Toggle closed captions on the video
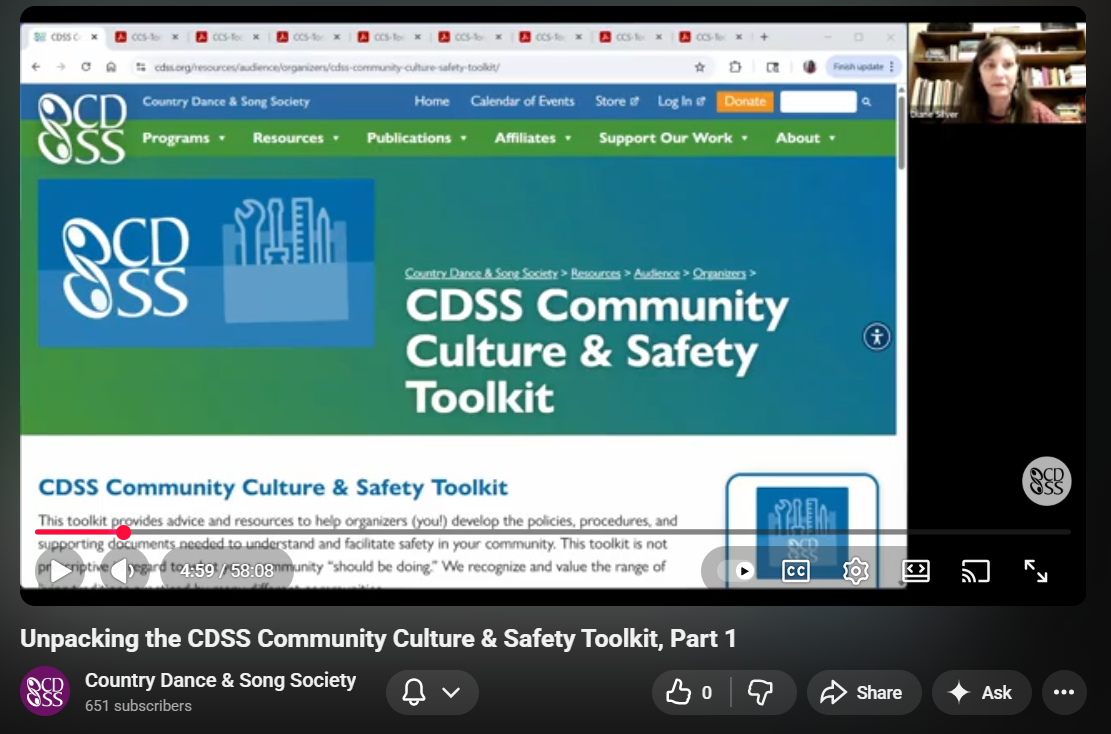 point(795,571)
